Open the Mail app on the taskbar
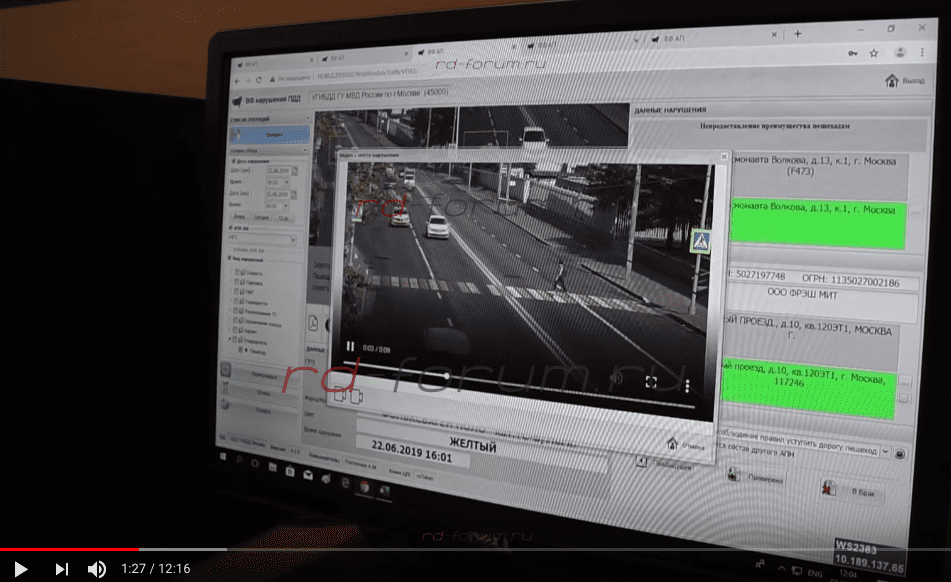Screen dimensions: 951x582 point(308,475)
